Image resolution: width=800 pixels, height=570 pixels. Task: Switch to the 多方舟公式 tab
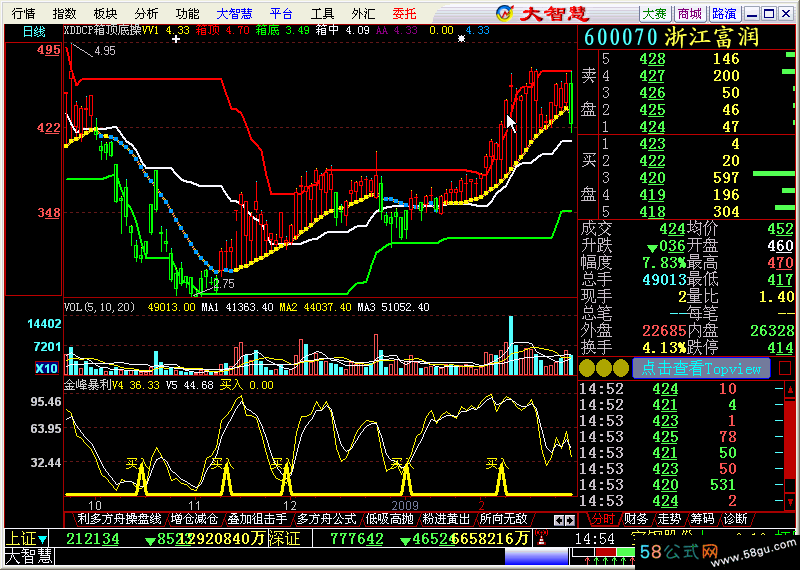pyautogui.click(x=326, y=519)
